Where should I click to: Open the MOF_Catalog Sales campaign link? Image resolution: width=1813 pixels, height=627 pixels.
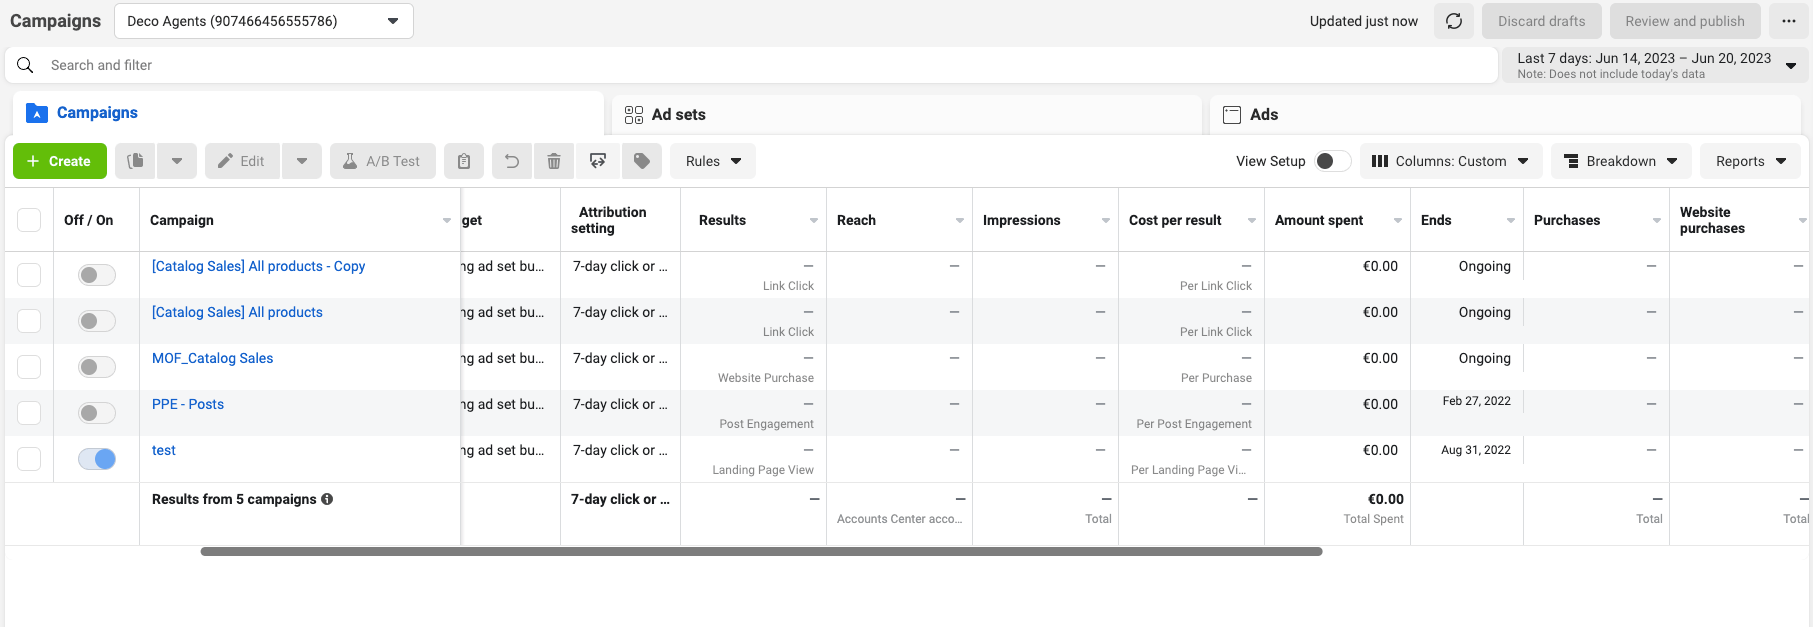coord(212,358)
